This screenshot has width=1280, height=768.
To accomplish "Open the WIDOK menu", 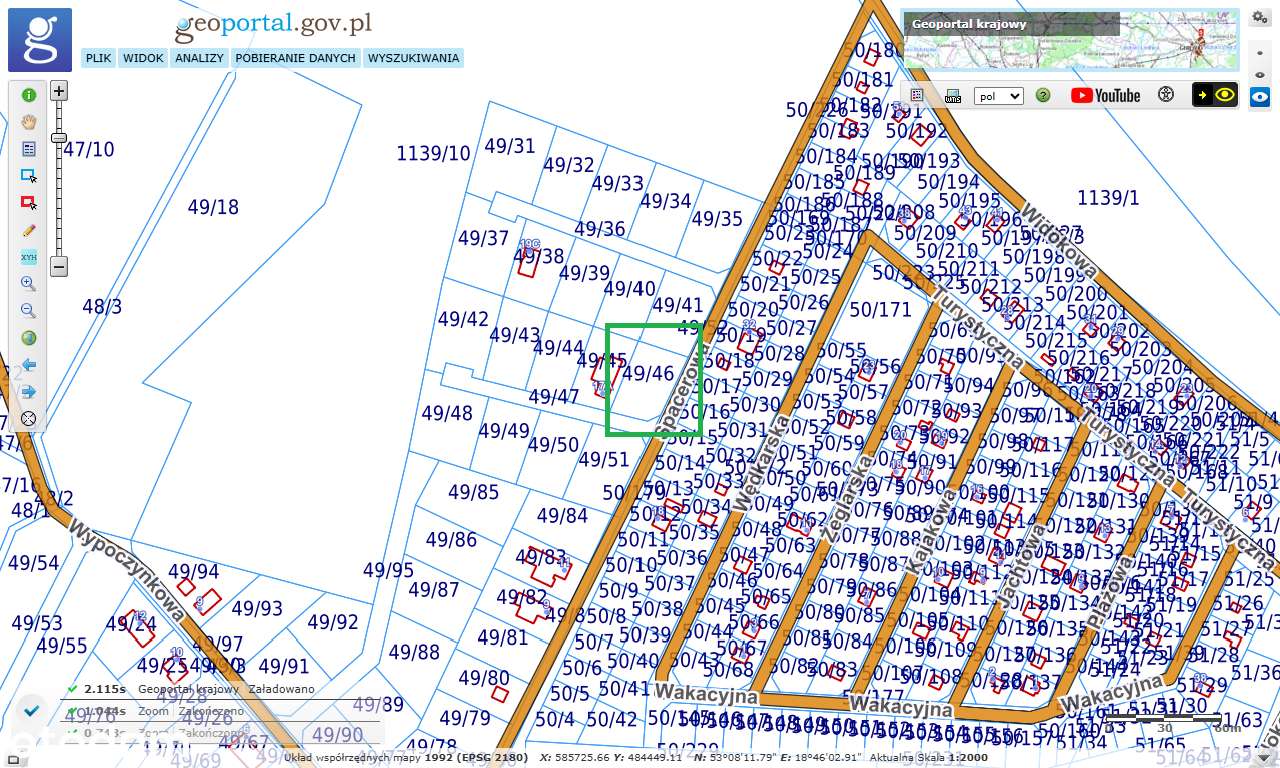I will coord(143,58).
